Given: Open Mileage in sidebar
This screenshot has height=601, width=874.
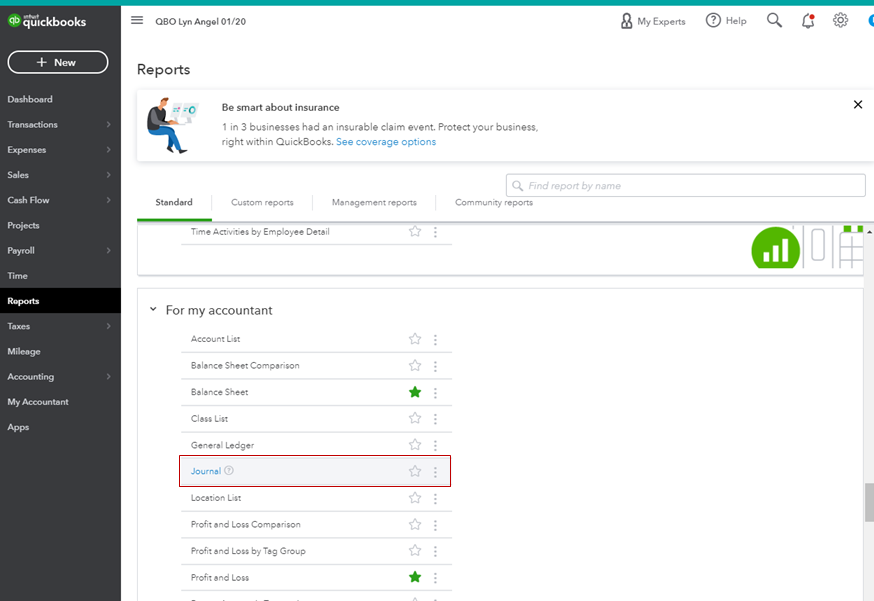Looking at the screenshot, I should point(24,351).
